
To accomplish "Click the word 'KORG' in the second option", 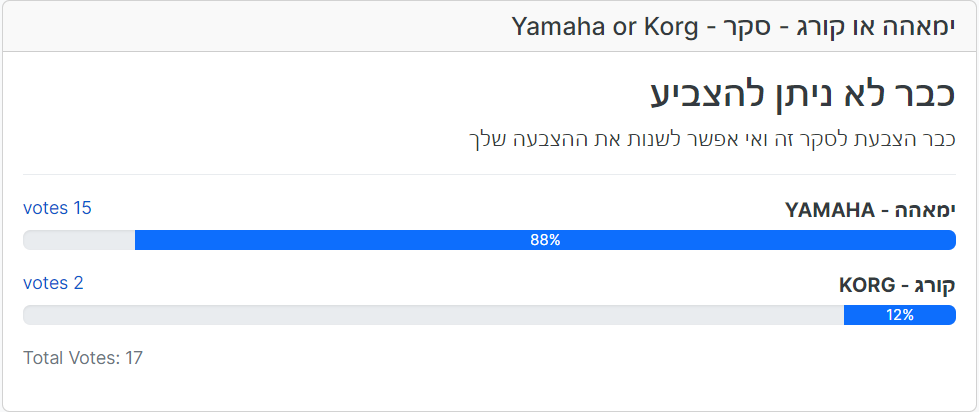I will click(867, 286).
